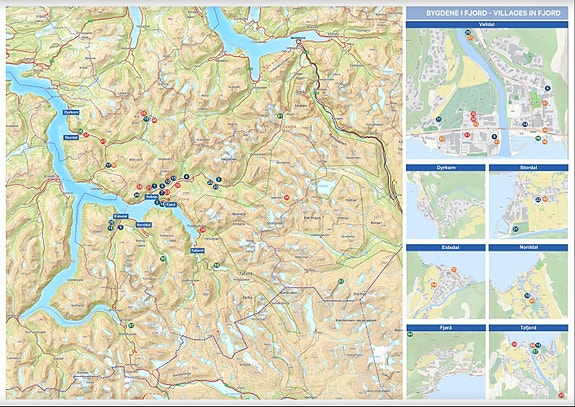The height and width of the screenshot is (407, 575).
Task: Select the Dyrkorn inset header bar
Action: pyautogui.click(x=446, y=168)
